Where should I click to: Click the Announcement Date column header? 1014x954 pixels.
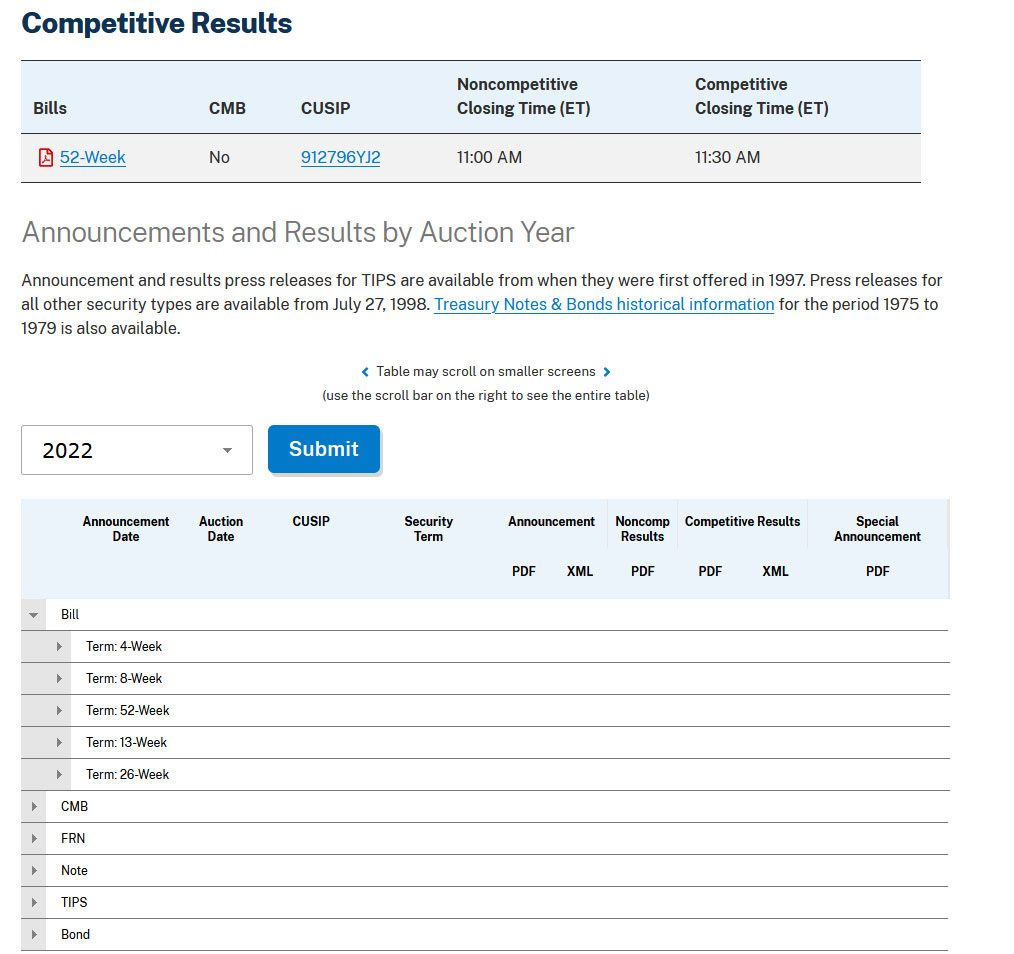click(126, 529)
